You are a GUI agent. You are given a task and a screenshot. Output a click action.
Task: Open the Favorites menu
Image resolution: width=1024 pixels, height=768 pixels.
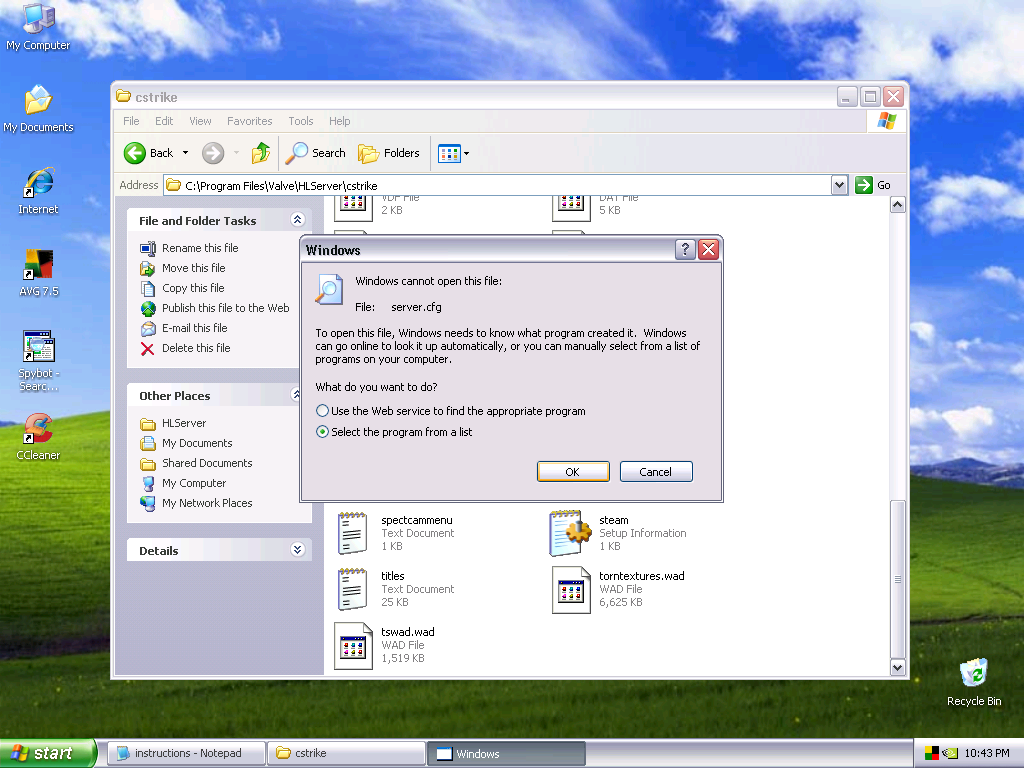point(249,121)
